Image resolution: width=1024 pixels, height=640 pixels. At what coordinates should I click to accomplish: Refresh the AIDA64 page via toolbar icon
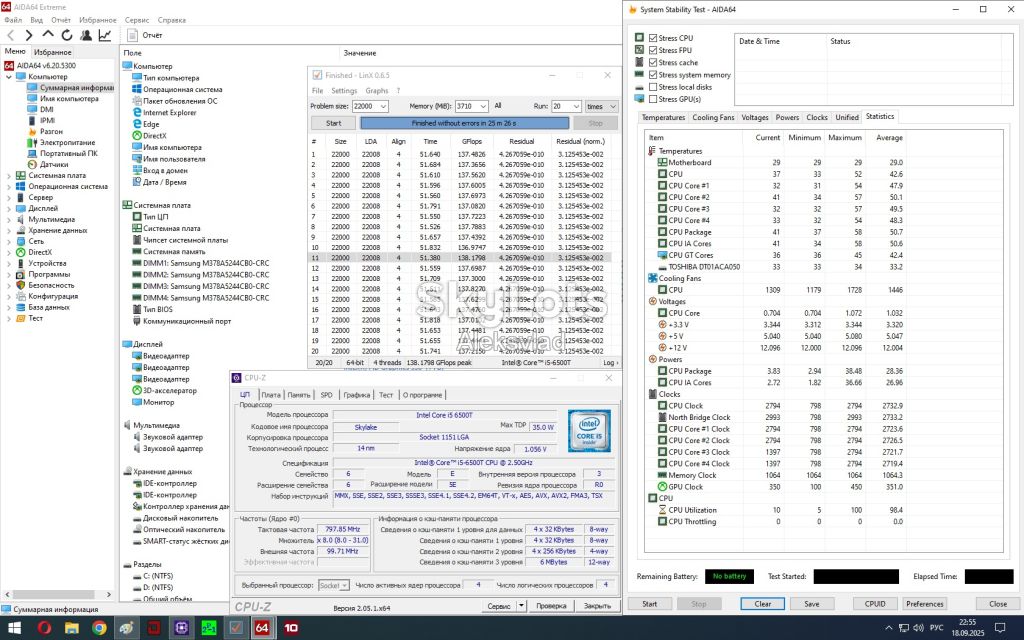[67, 35]
